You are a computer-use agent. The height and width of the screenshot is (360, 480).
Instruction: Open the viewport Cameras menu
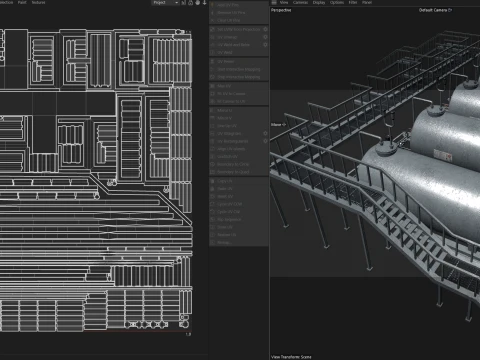click(300, 2)
